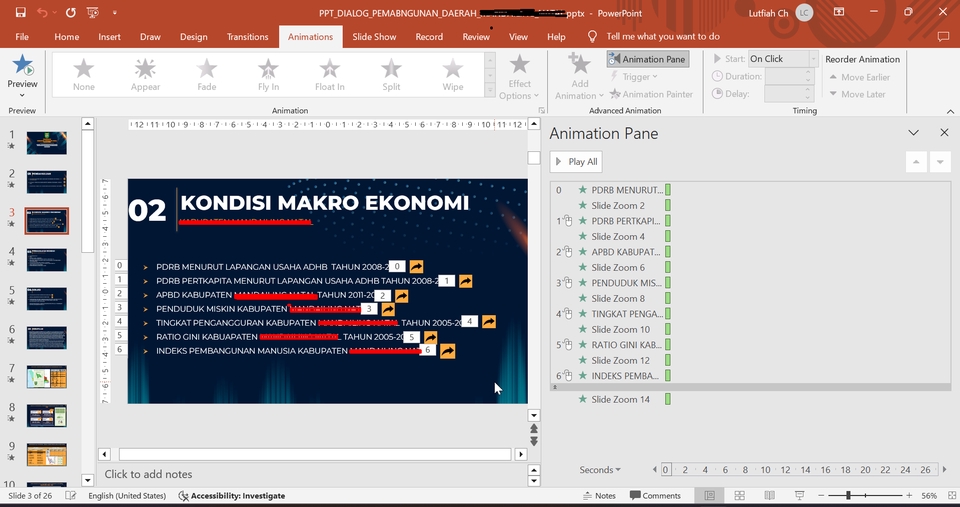Open accessibility checker from status bar

pyautogui.click(x=231, y=496)
